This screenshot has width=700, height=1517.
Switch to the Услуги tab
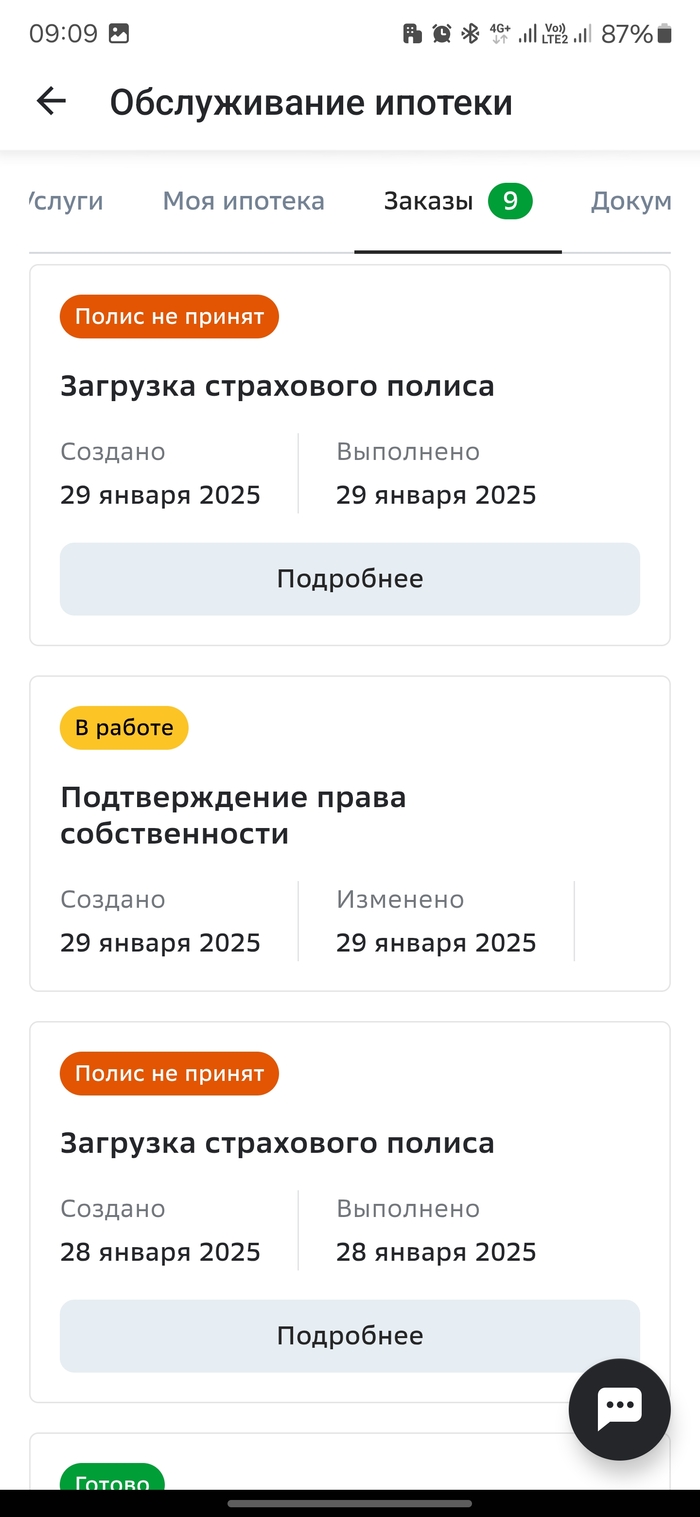(67, 202)
